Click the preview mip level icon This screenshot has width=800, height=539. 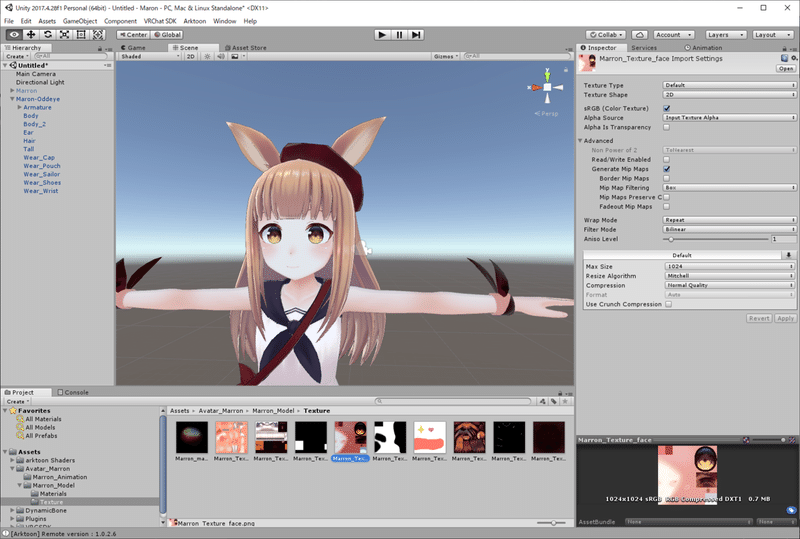[792, 439]
